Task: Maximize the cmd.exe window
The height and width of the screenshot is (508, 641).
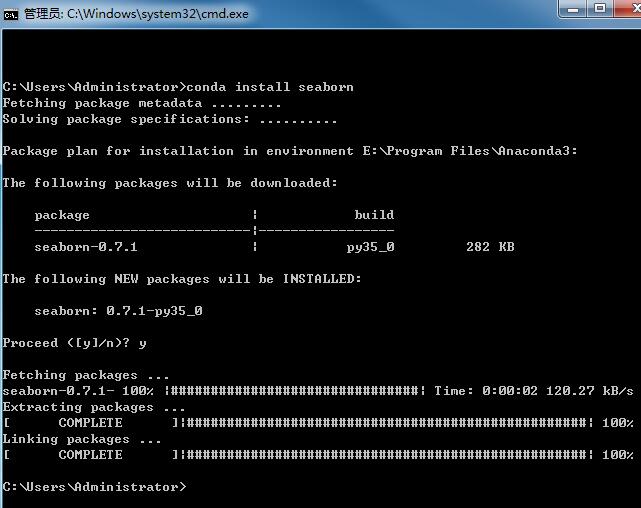Action: 600,8
